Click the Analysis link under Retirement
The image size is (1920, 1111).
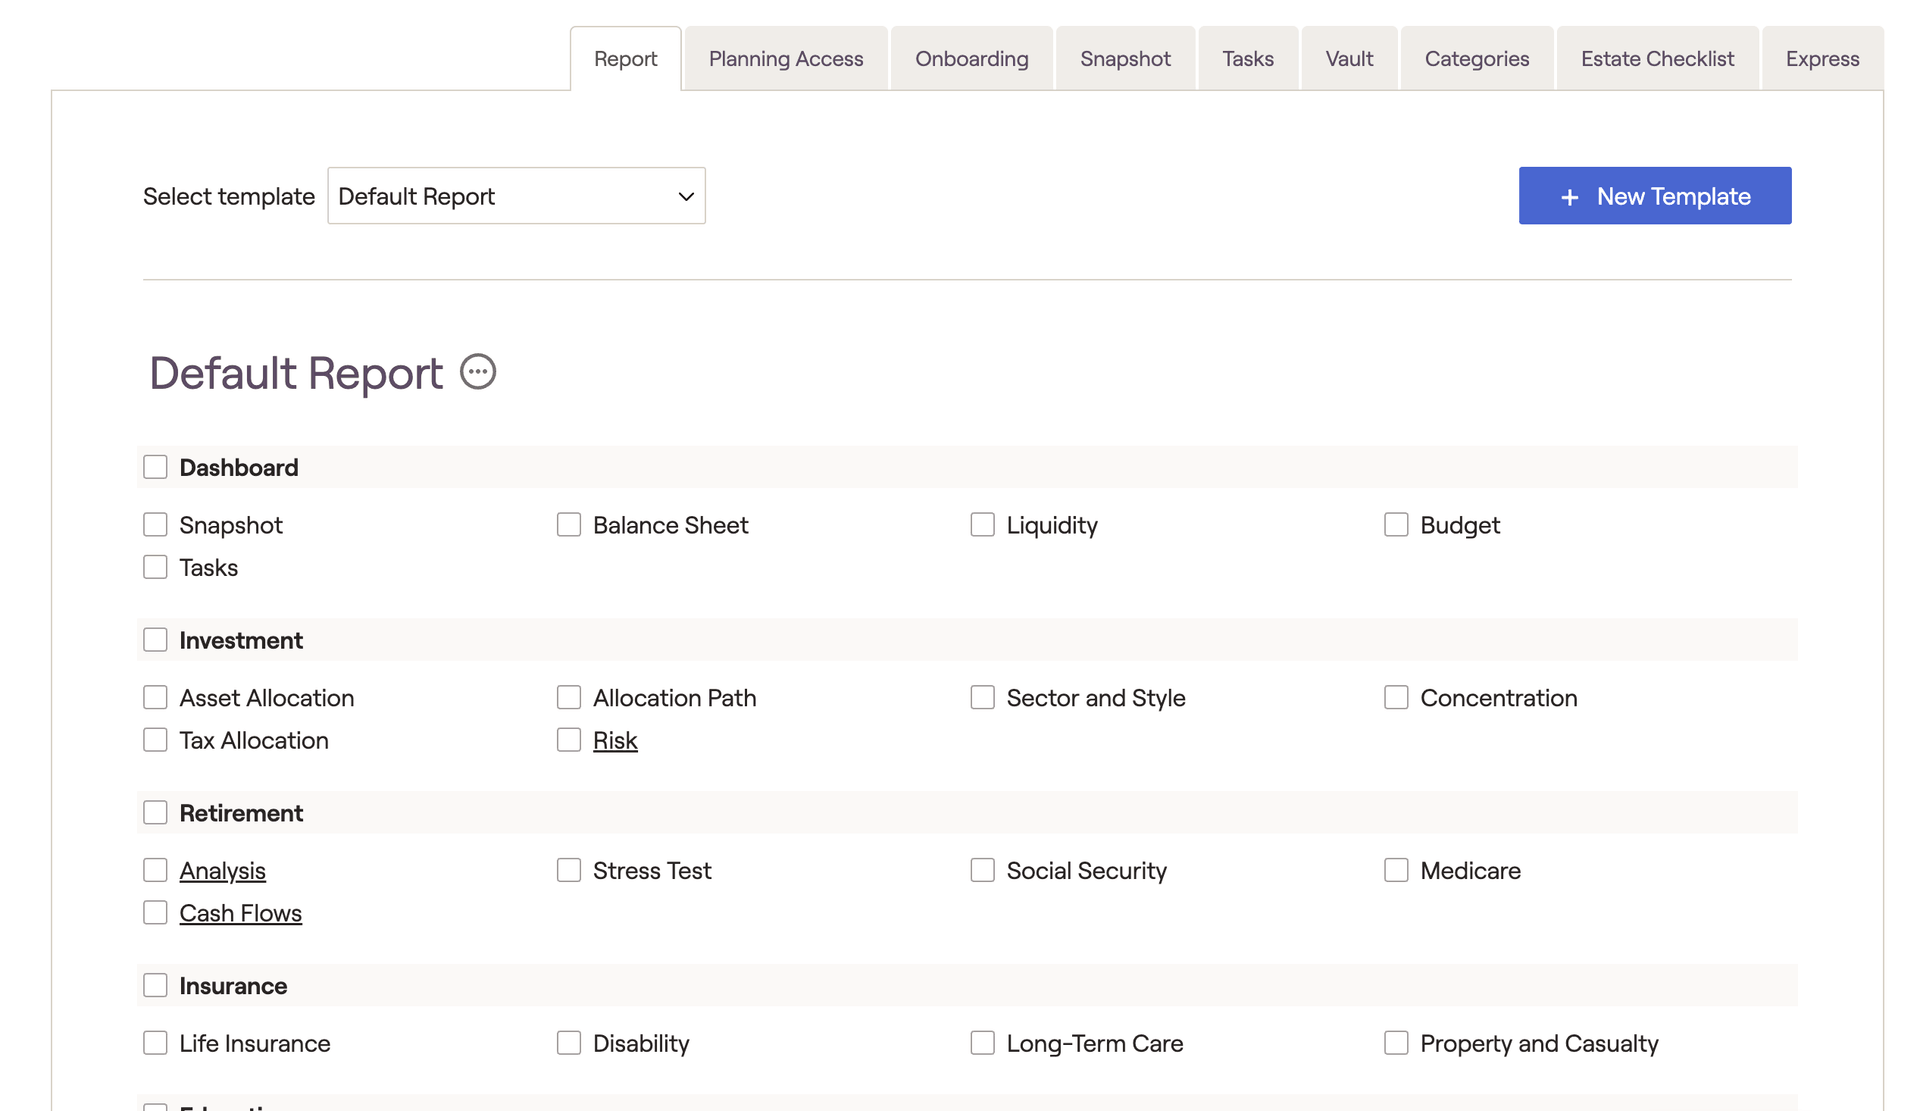[222, 871]
